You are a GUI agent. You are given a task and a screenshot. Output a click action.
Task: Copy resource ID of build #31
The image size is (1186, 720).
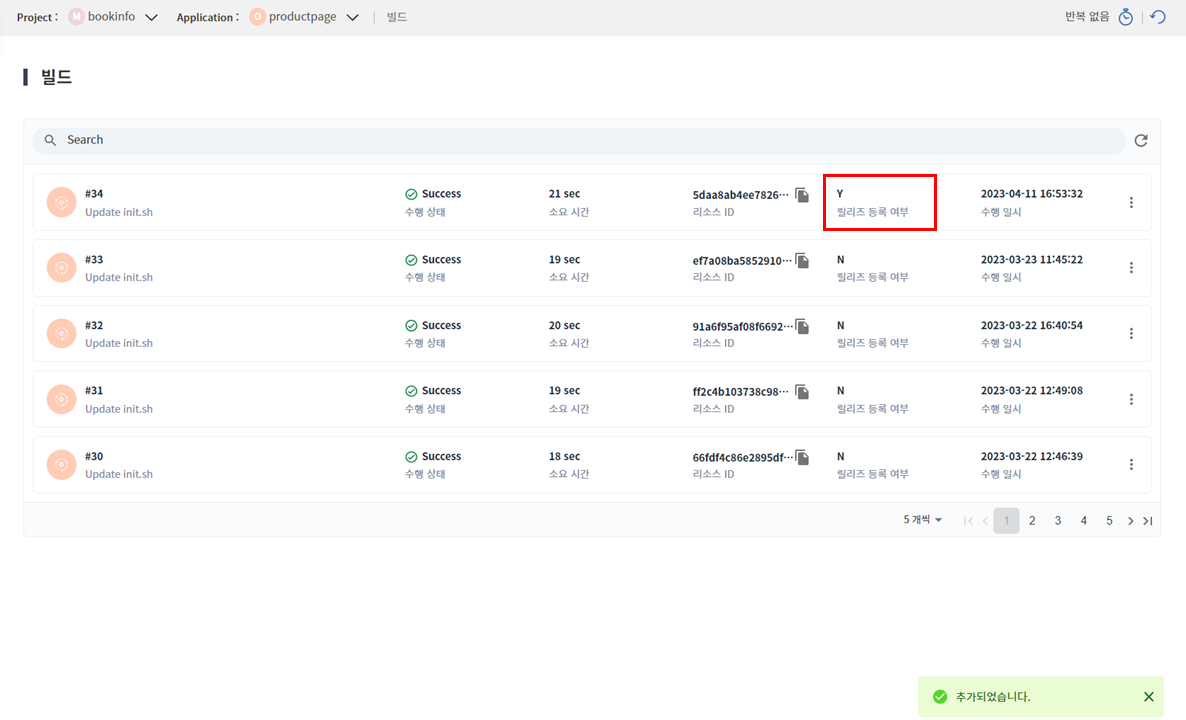803,392
